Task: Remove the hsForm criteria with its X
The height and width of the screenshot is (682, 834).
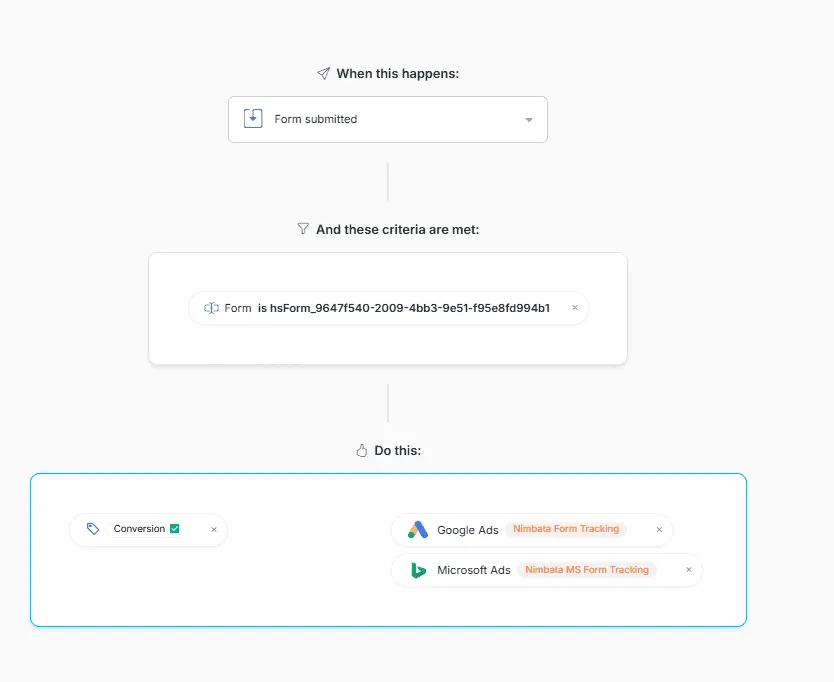Action: click(575, 307)
